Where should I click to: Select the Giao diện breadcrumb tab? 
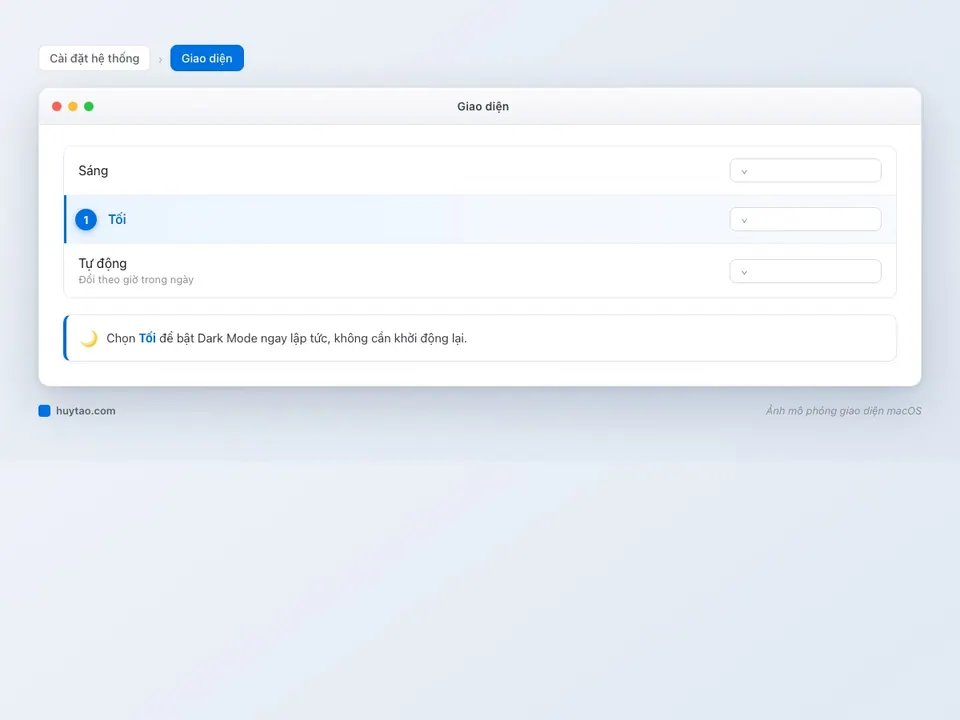point(207,58)
